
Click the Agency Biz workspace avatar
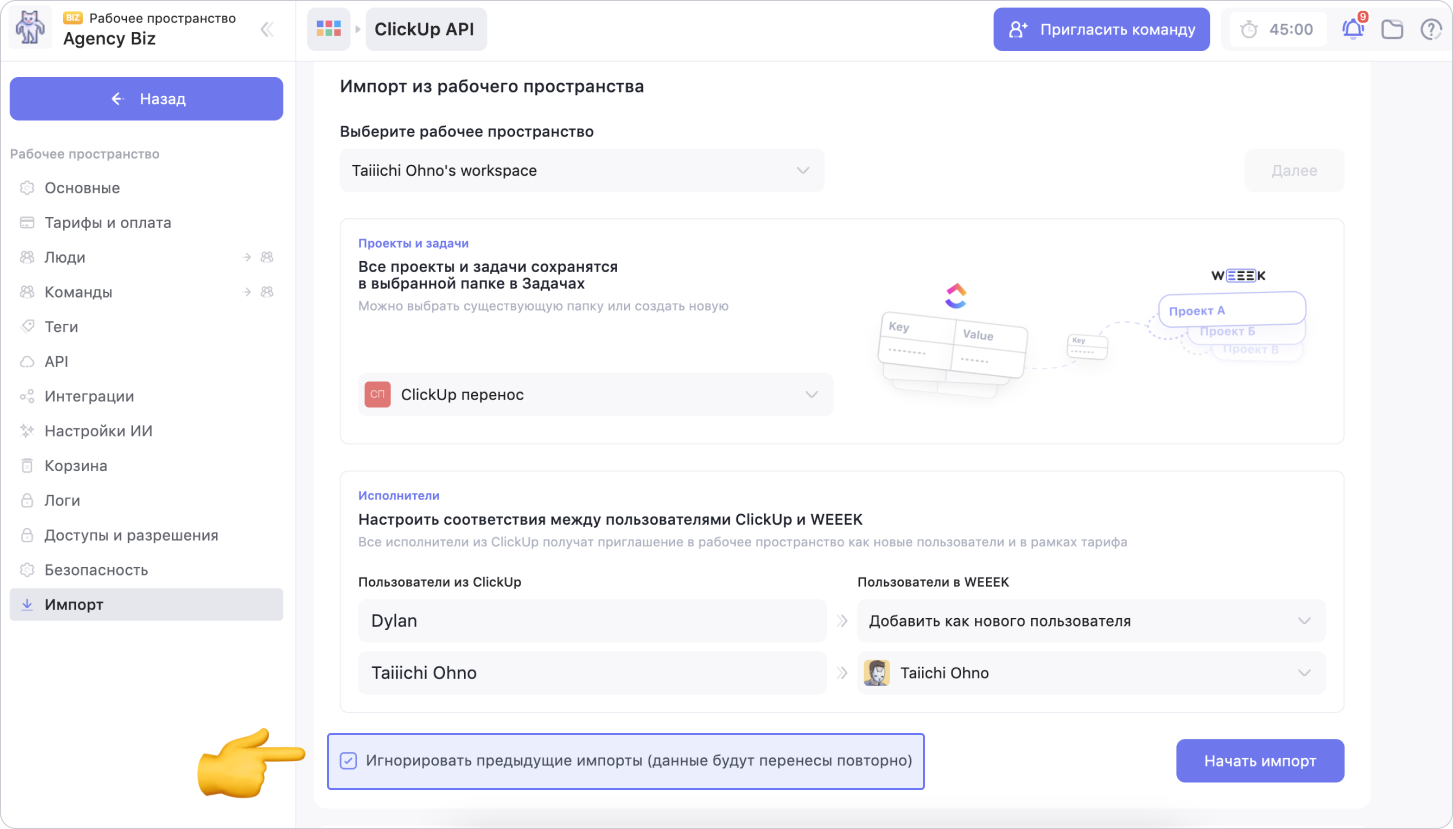pyautogui.click(x=30, y=29)
